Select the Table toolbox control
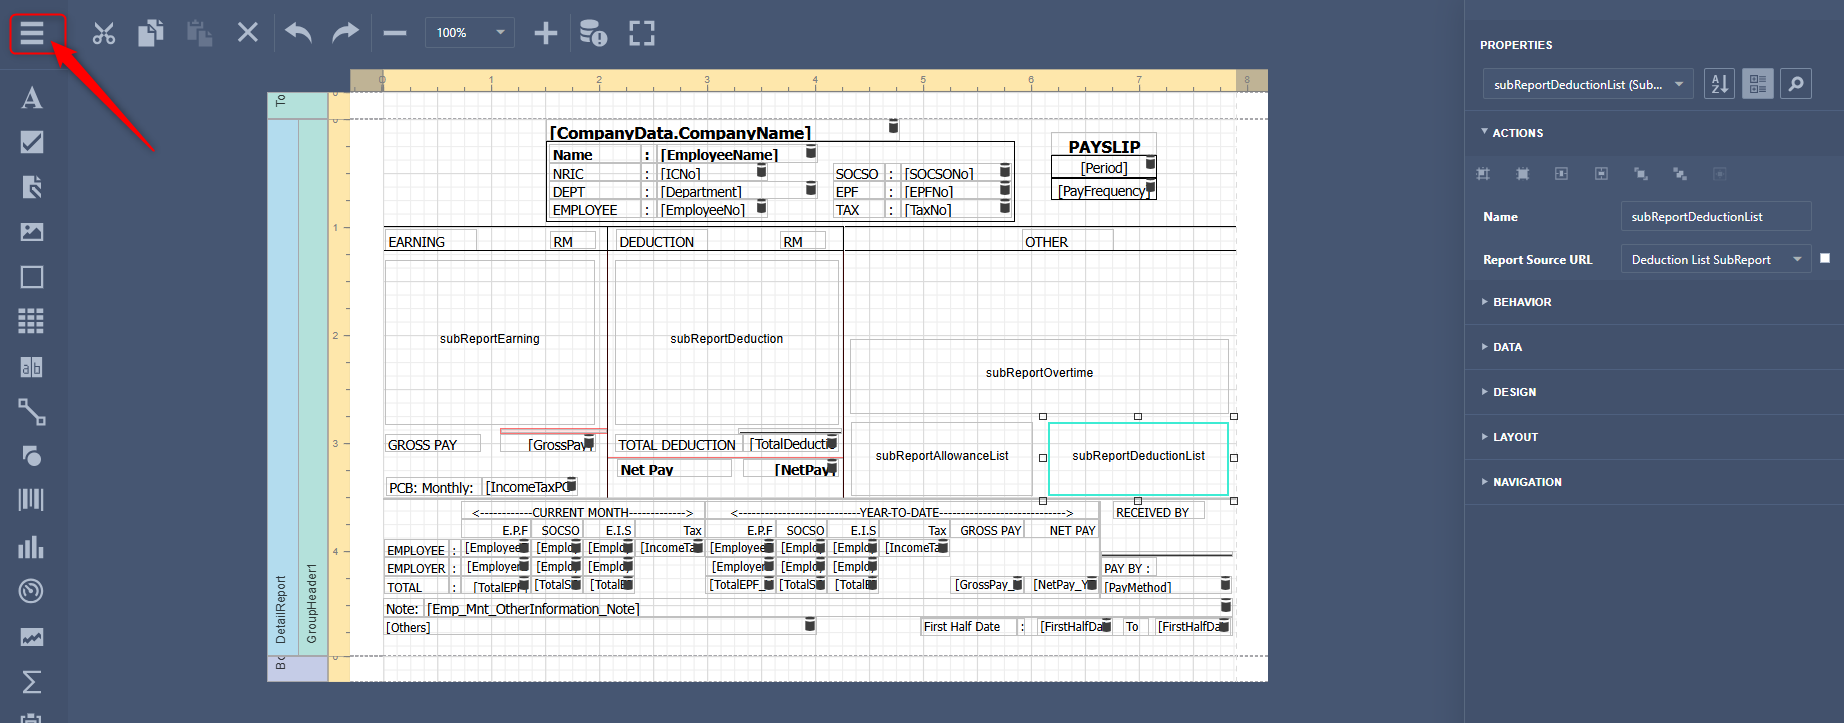The image size is (1844, 723). point(32,321)
